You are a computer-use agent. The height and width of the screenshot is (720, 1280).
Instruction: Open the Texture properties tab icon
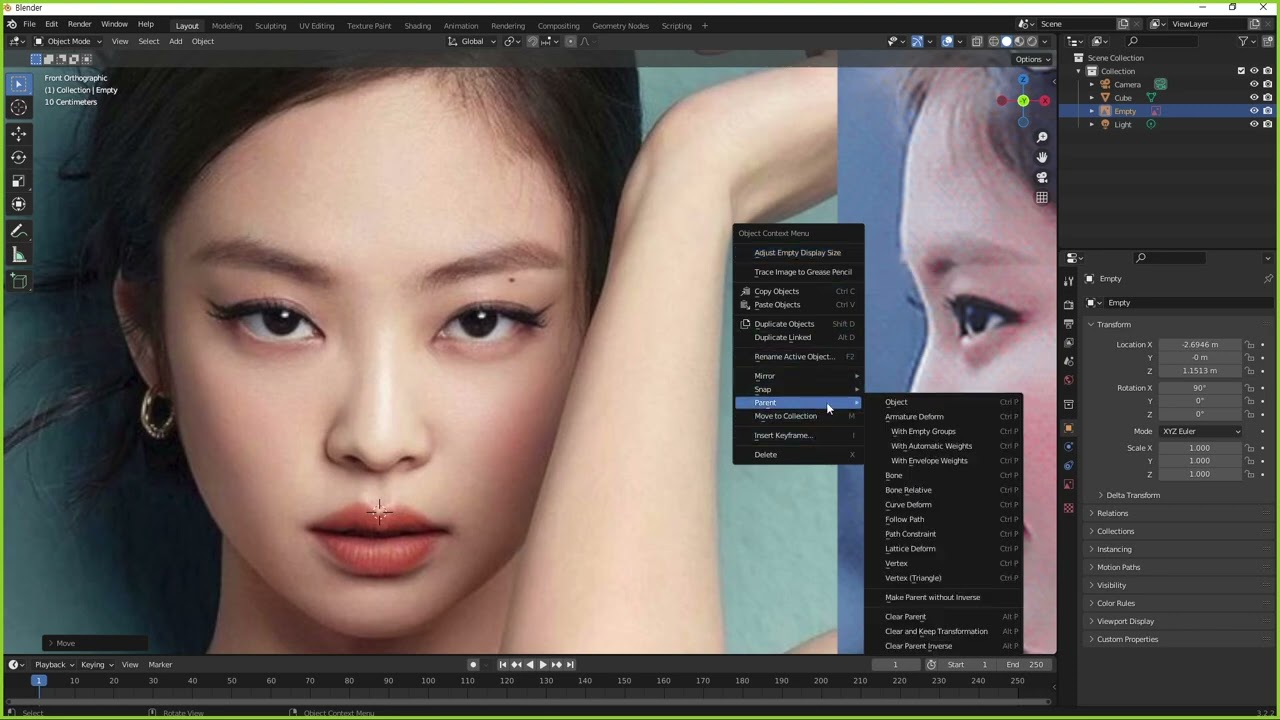[1068, 509]
